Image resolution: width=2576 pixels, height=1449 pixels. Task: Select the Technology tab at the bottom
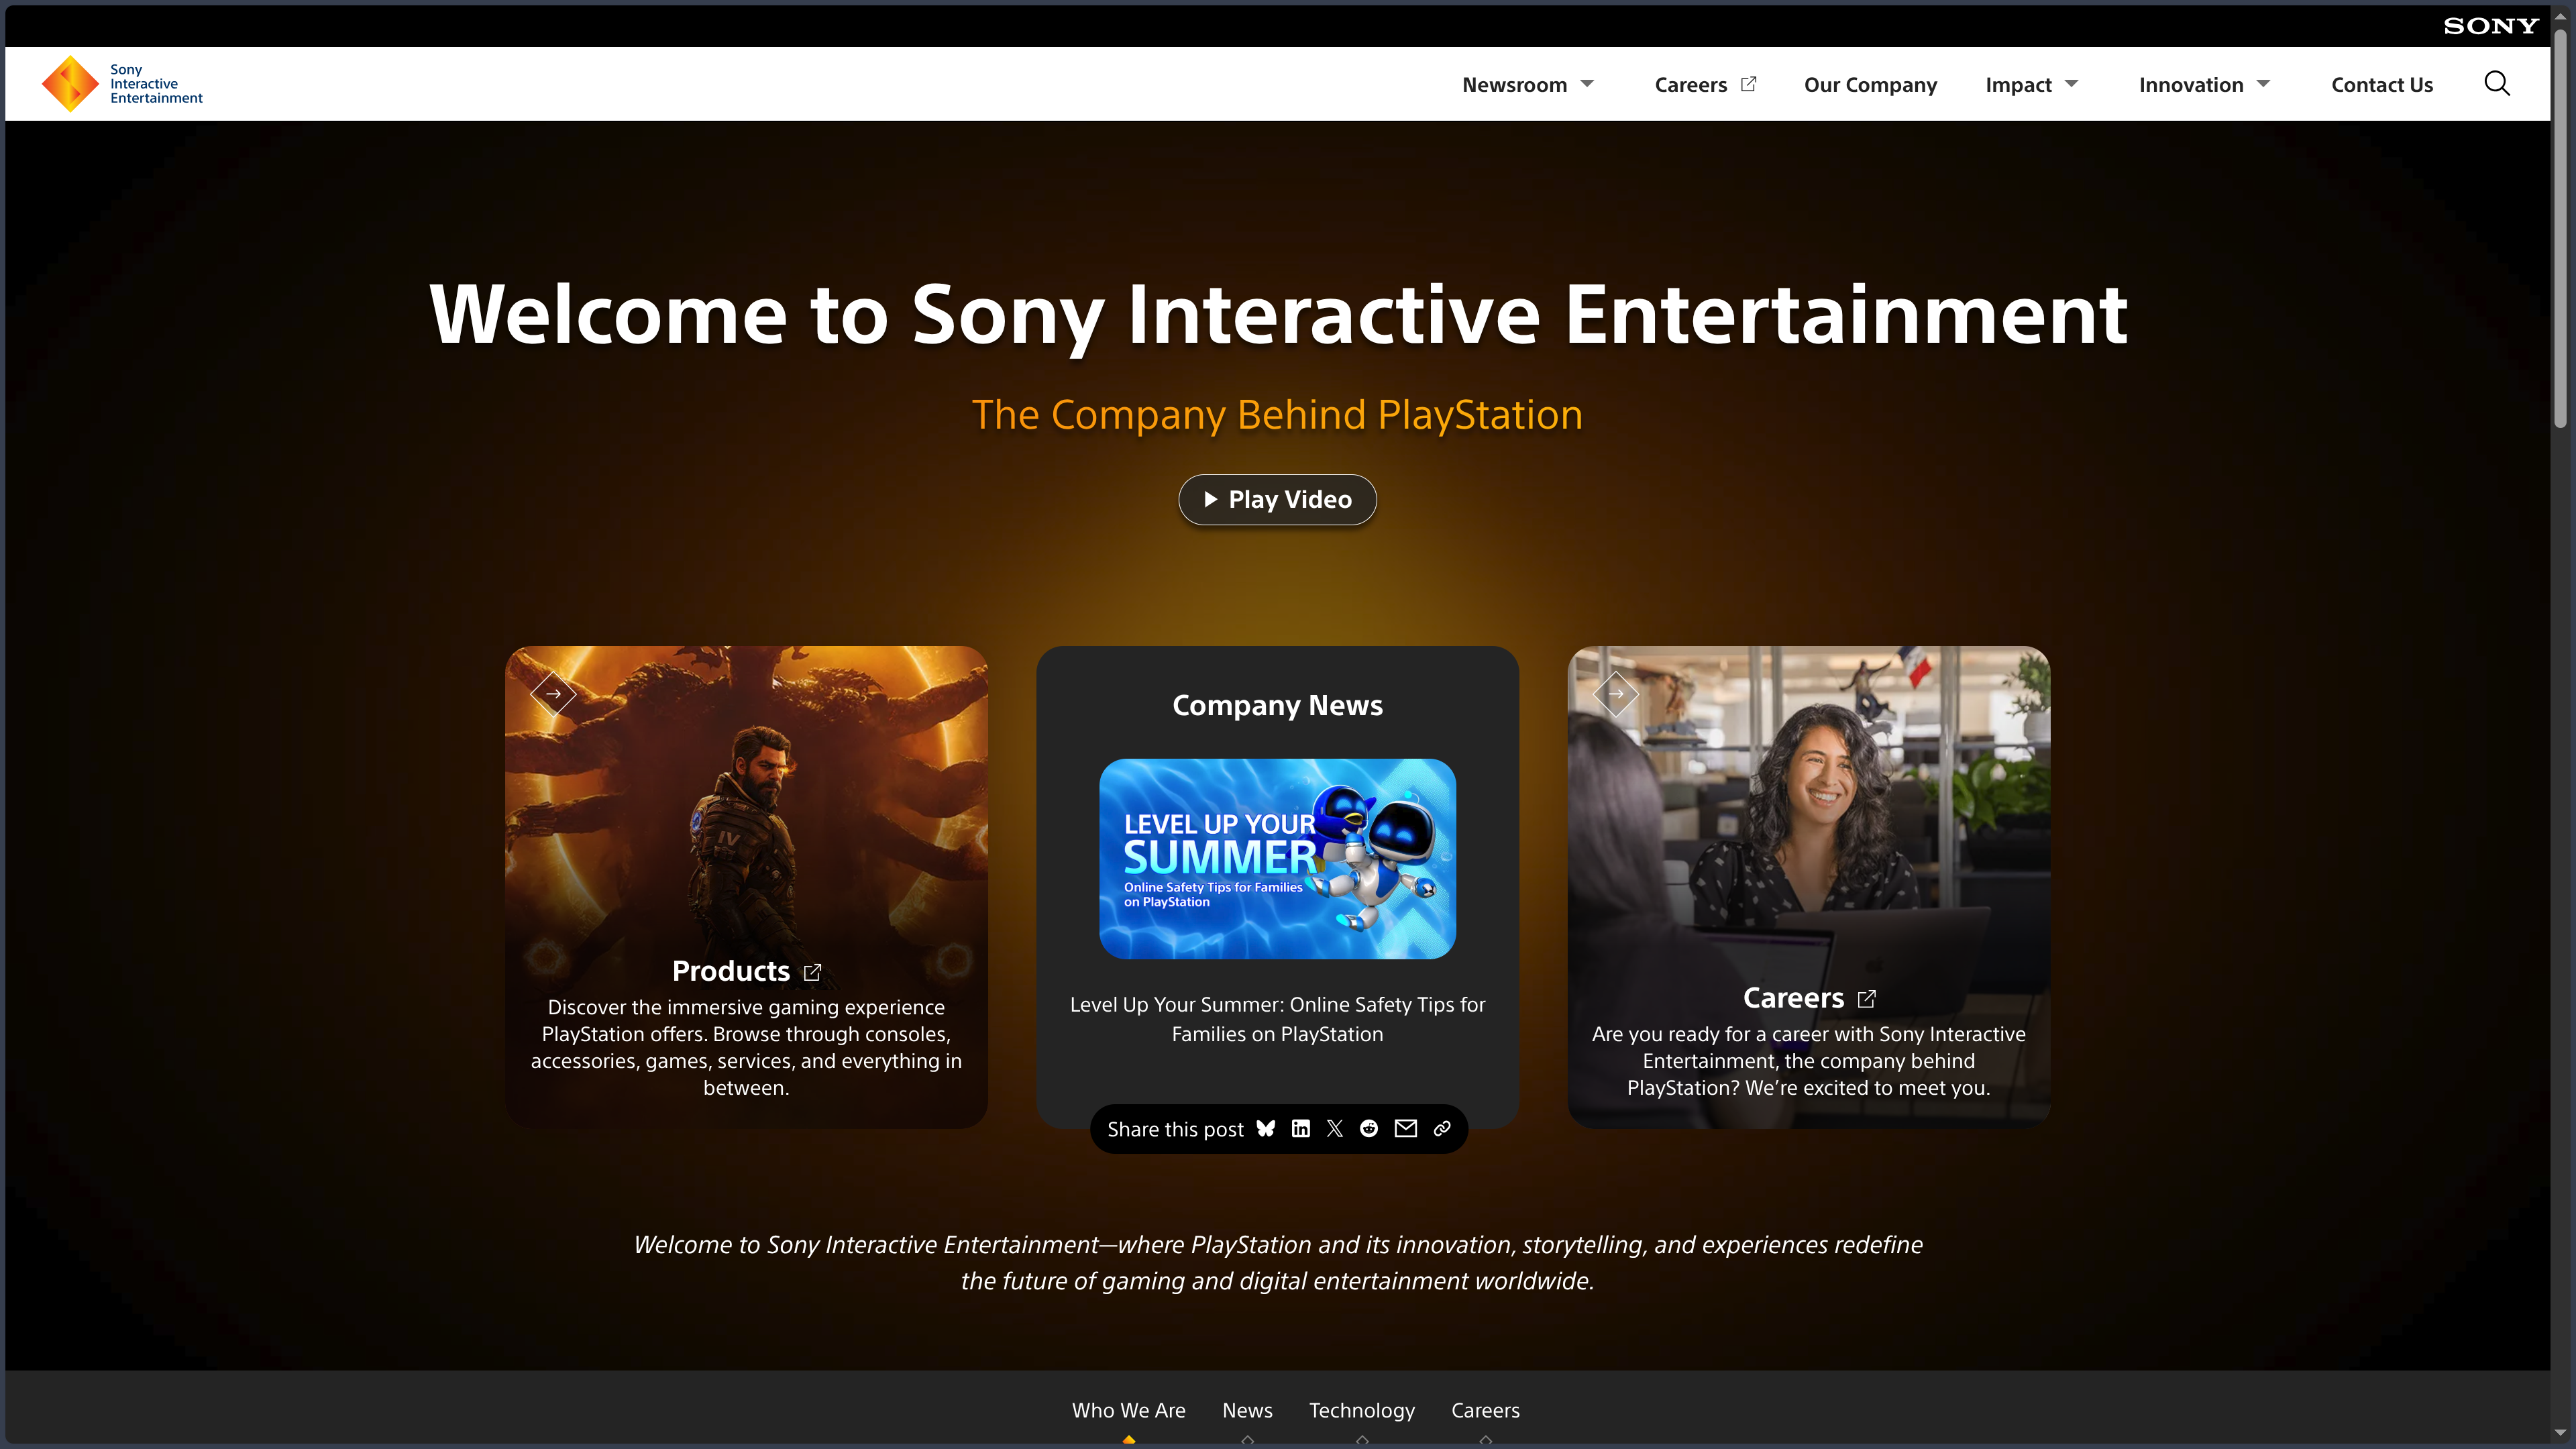[x=1362, y=1410]
